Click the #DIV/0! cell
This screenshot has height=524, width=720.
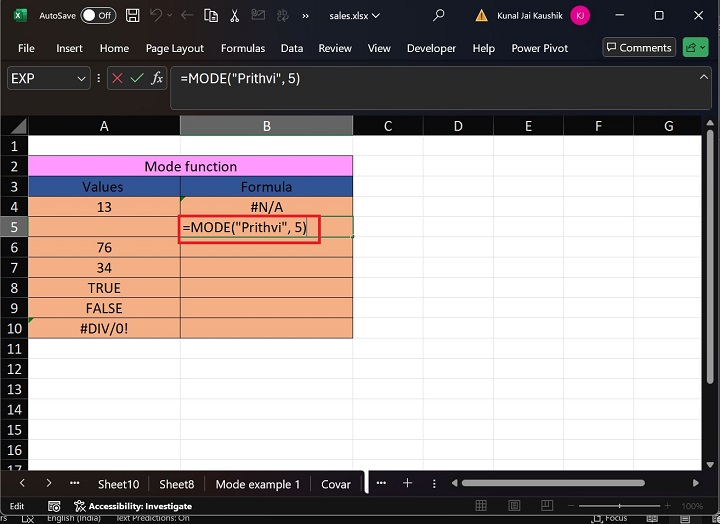click(x=104, y=328)
